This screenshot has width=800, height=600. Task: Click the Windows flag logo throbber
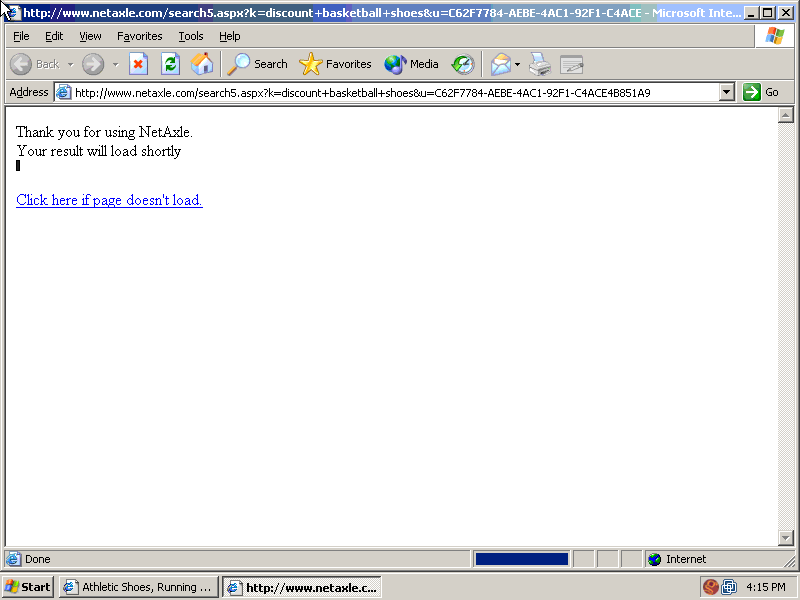point(774,36)
